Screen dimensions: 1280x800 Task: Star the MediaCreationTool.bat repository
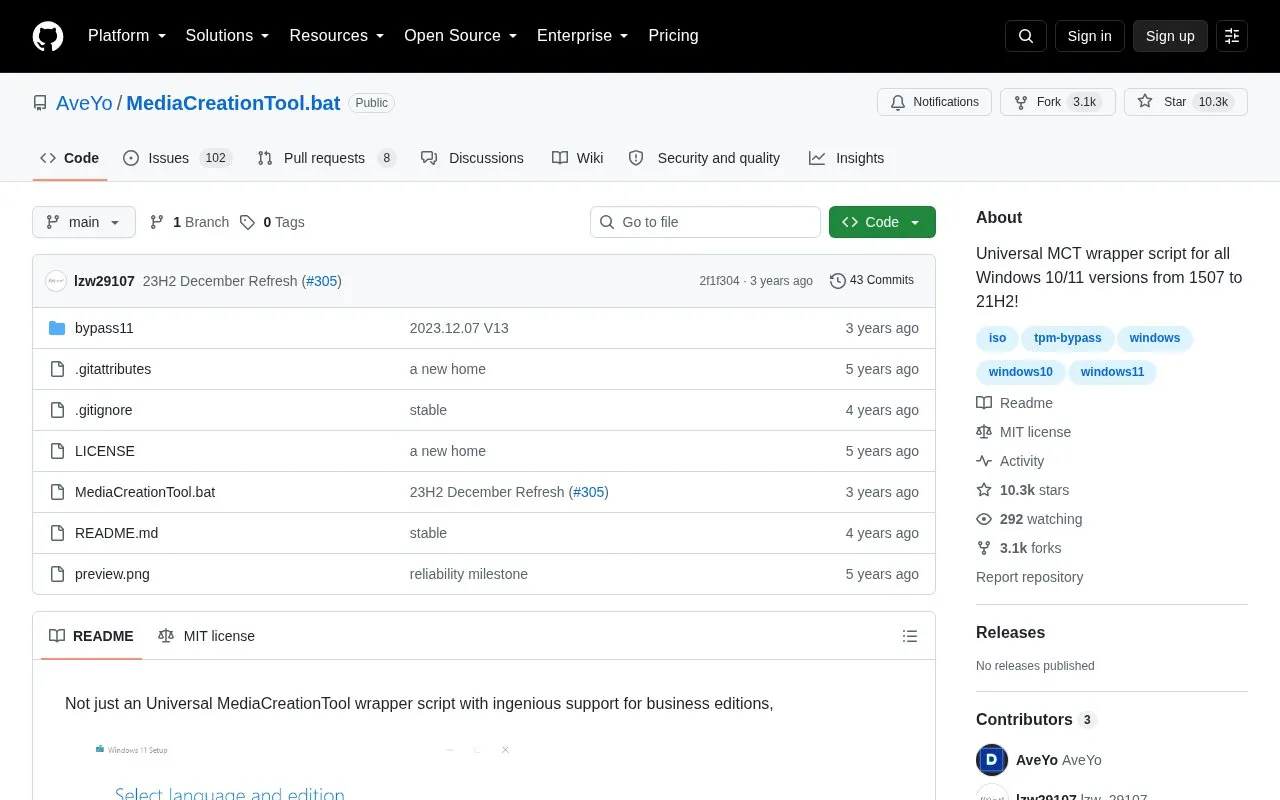[x=1186, y=102]
